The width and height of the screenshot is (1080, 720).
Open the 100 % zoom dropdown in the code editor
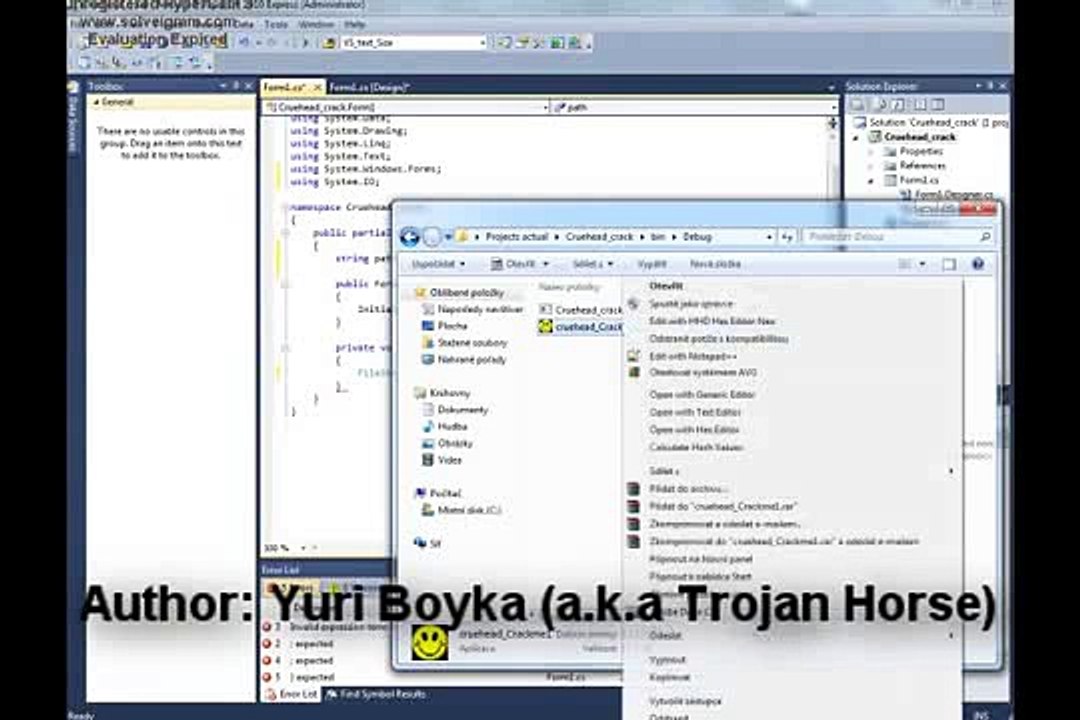[x=303, y=548]
